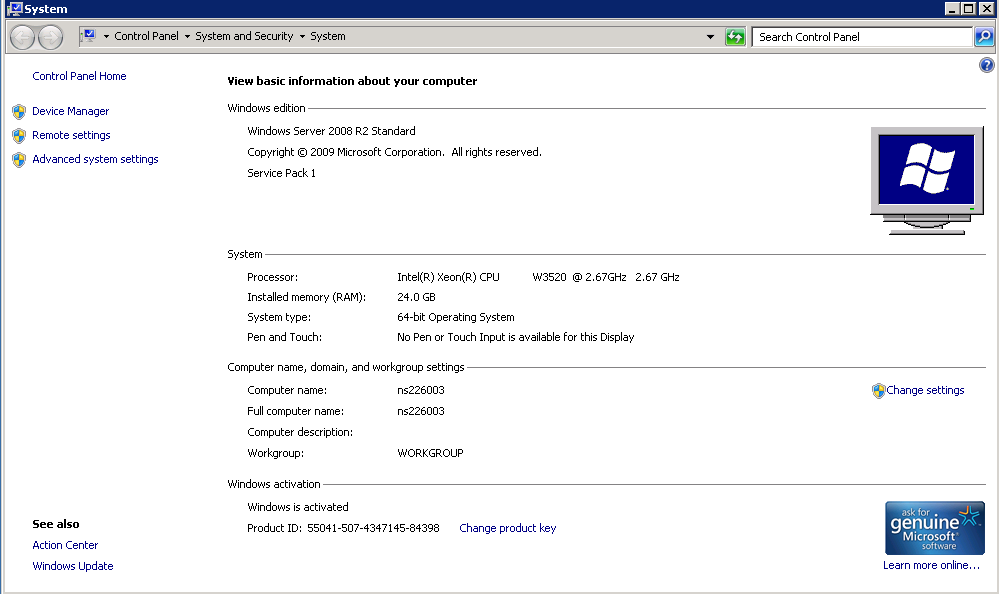Click the System window title bar icon
This screenshot has height=594, width=999.
coord(15,9)
